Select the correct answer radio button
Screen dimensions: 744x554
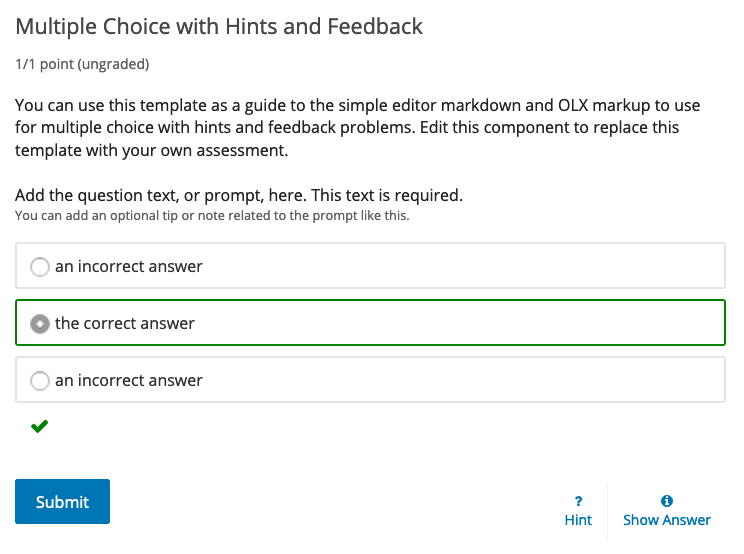39,324
